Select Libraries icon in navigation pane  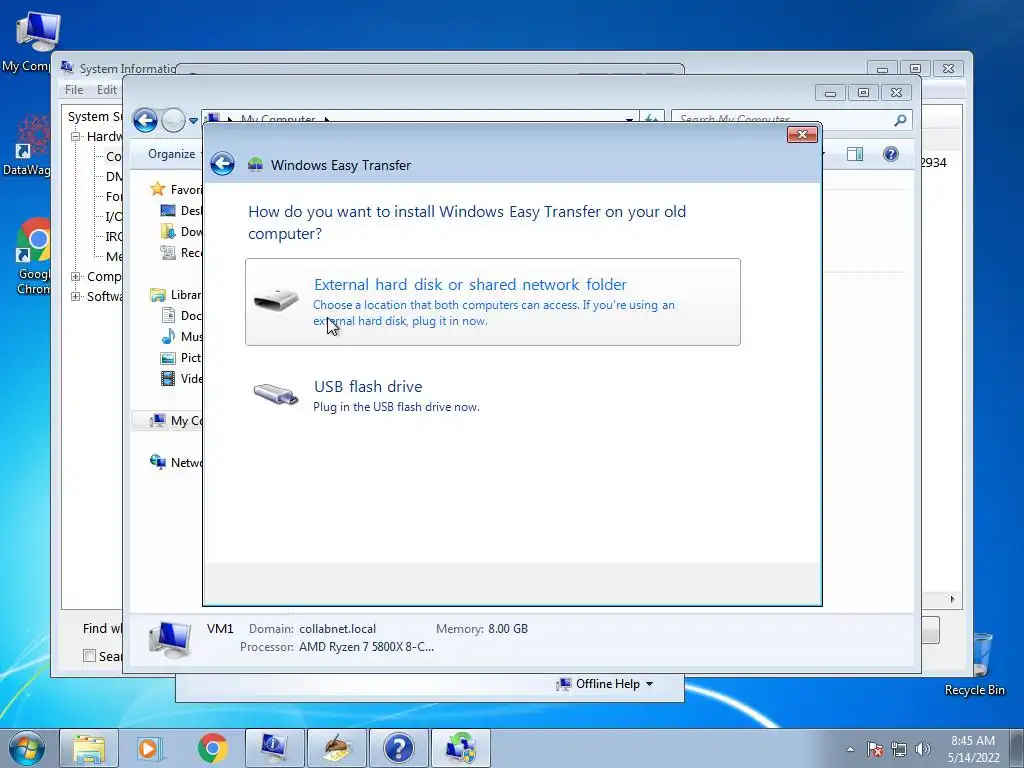(157, 295)
